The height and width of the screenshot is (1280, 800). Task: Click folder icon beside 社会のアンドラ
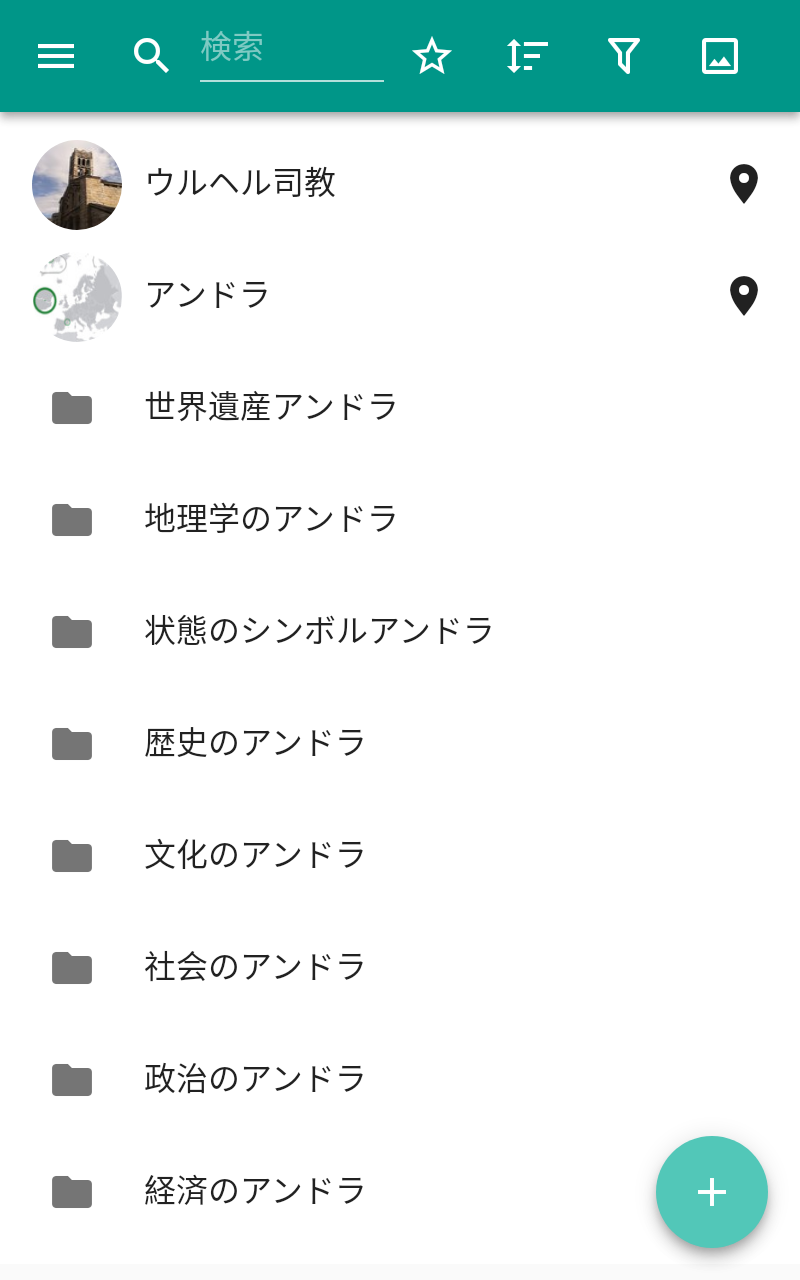pyautogui.click(x=72, y=967)
